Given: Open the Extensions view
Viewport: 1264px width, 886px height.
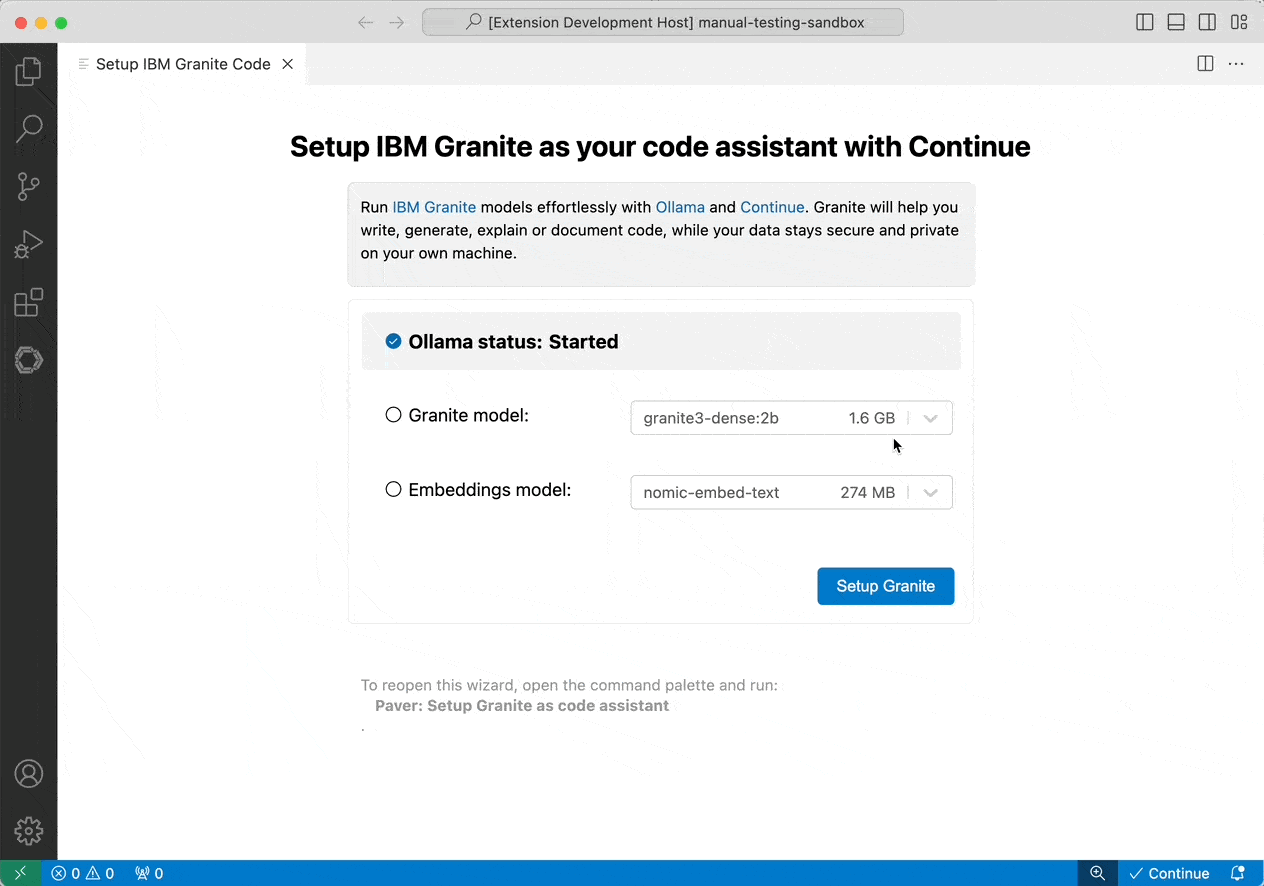Looking at the screenshot, I should pos(29,302).
